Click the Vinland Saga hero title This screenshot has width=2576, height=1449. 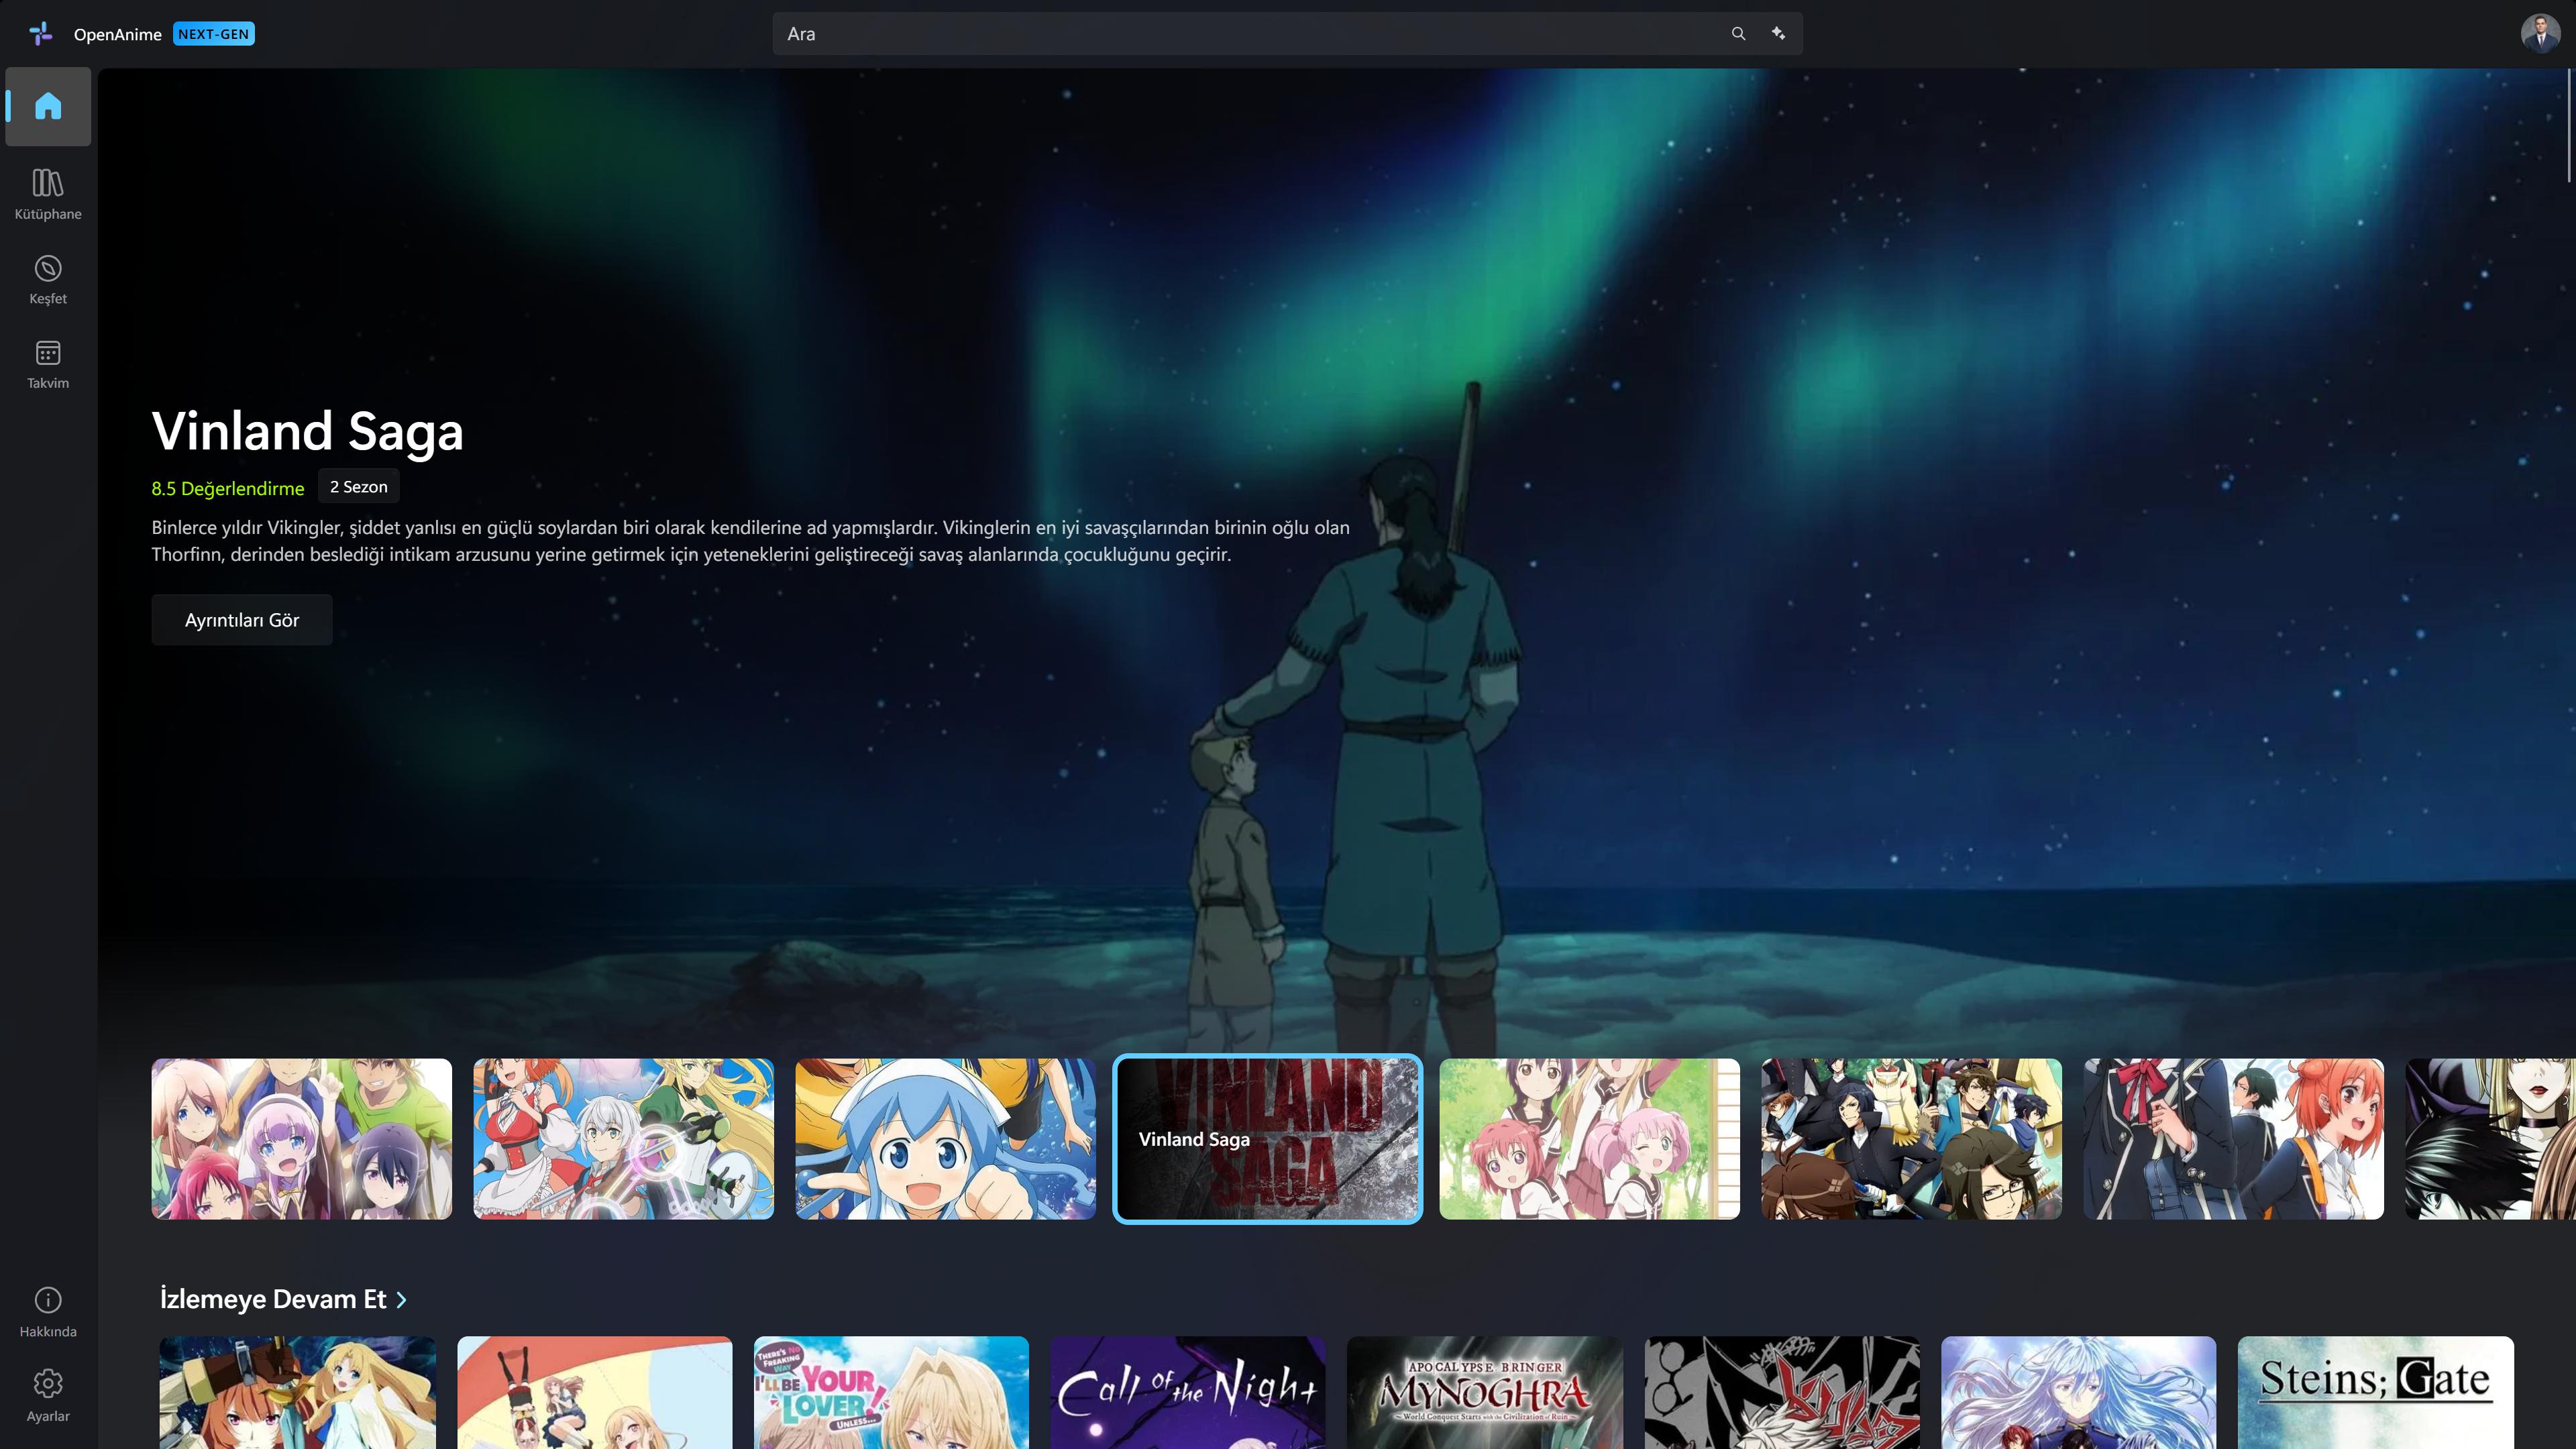point(307,431)
